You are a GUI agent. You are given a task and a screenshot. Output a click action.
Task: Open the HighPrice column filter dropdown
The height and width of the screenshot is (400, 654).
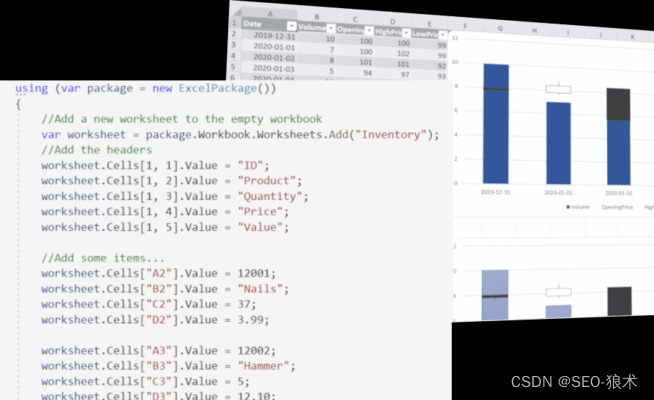(406, 33)
